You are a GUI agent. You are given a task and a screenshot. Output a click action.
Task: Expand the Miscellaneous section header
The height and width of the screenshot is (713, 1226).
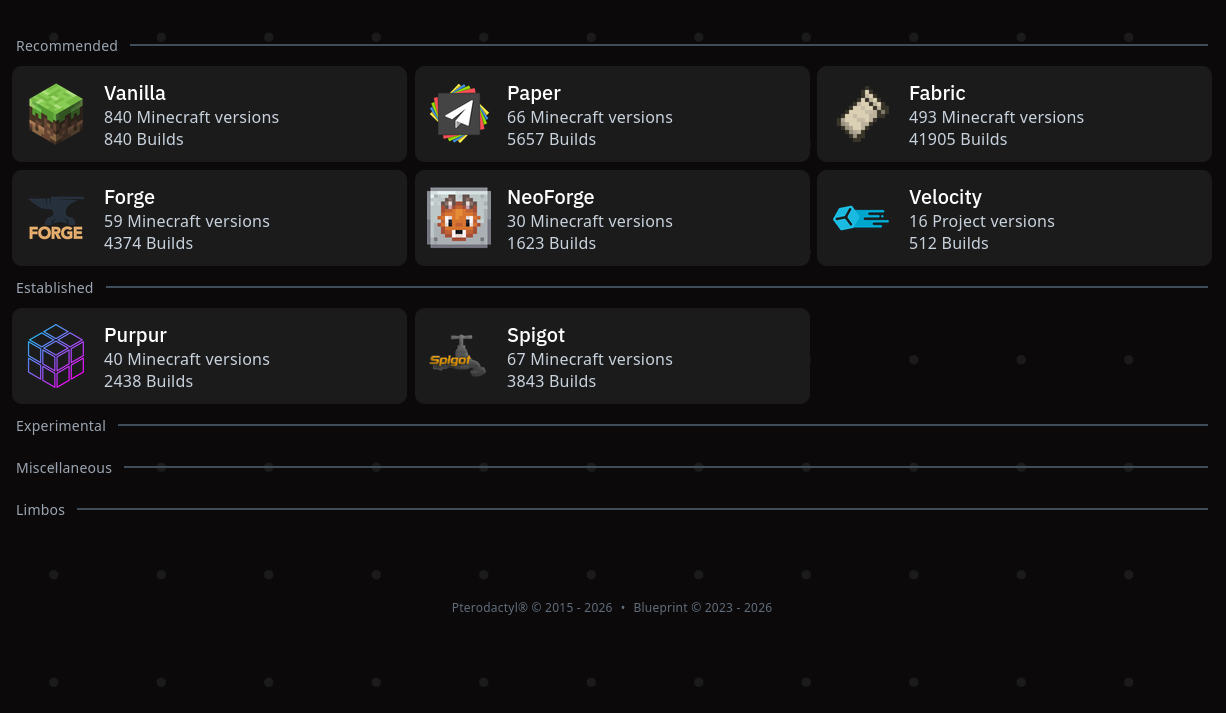pos(64,468)
